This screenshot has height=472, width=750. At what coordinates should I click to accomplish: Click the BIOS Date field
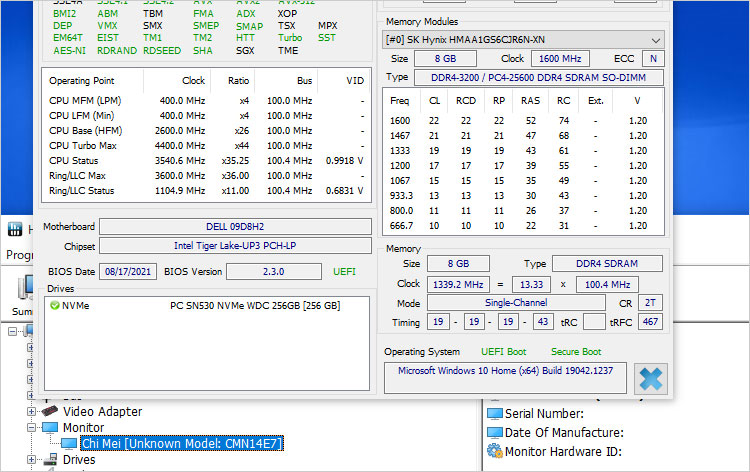point(128,271)
